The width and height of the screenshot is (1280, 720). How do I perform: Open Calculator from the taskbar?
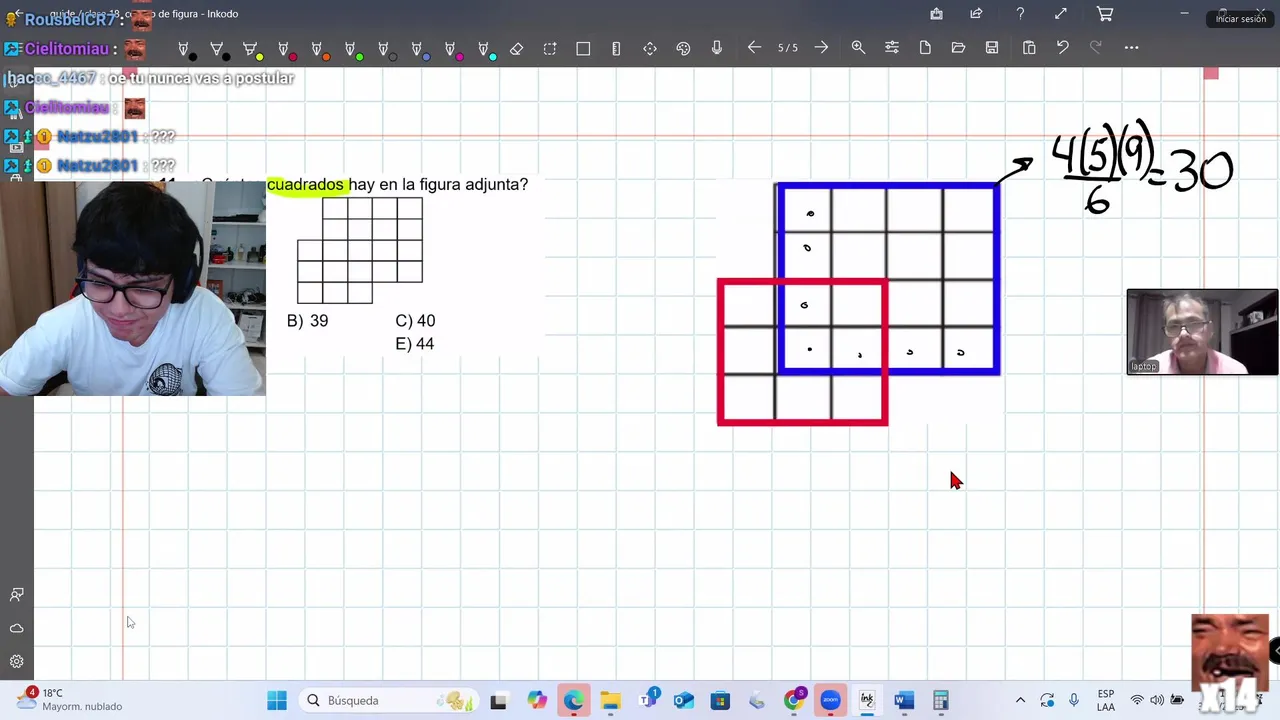point(941,700)
